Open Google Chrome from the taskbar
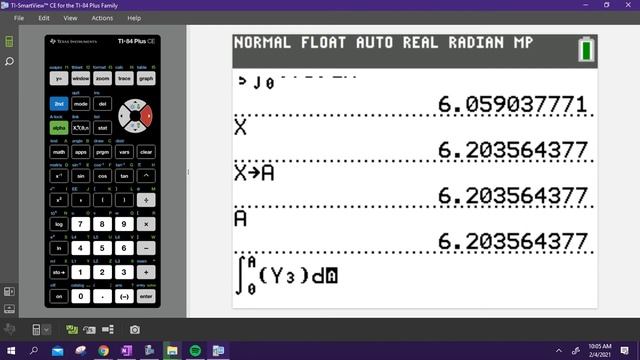 [x=103, y=351]
